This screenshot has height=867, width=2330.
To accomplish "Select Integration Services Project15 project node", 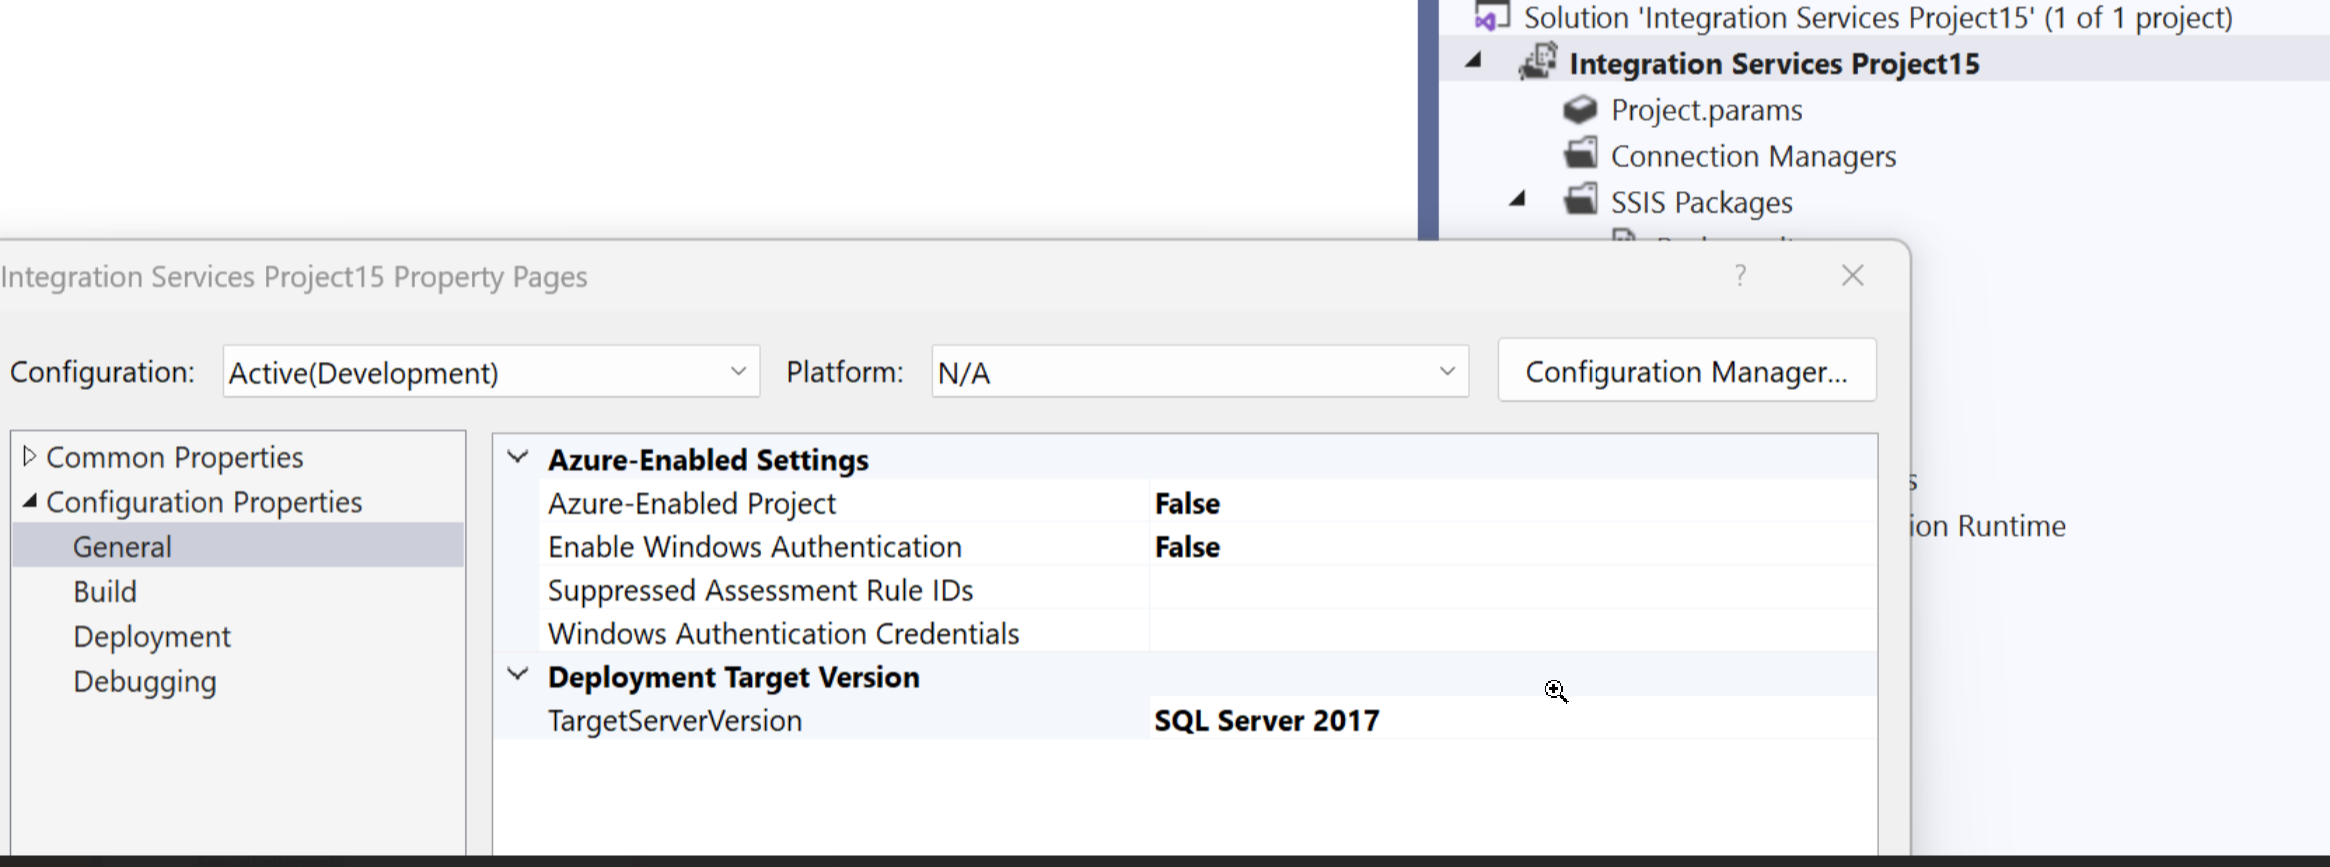I will click(1774, 63).
